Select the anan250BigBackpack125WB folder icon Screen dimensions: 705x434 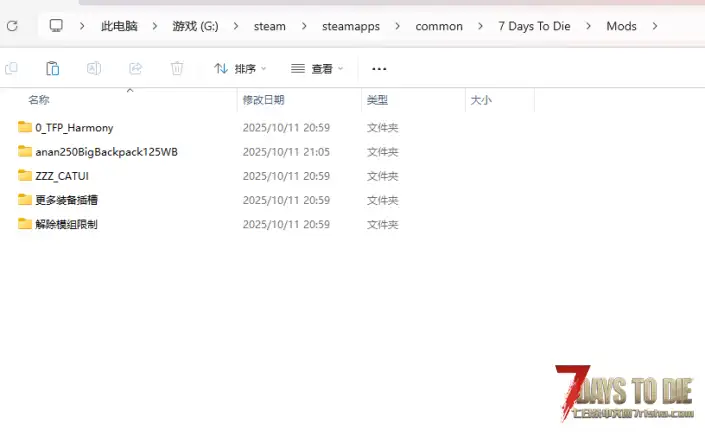point(25,152)
